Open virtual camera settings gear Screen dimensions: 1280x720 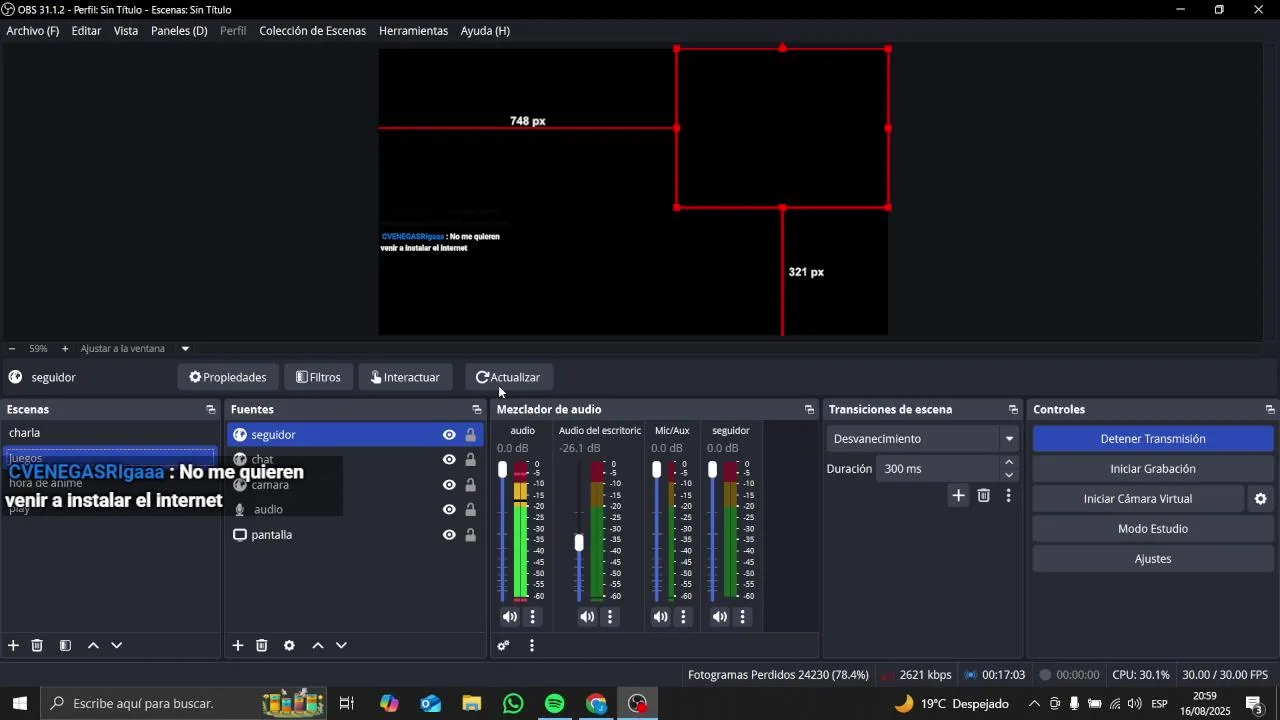tap(1261, 499)
